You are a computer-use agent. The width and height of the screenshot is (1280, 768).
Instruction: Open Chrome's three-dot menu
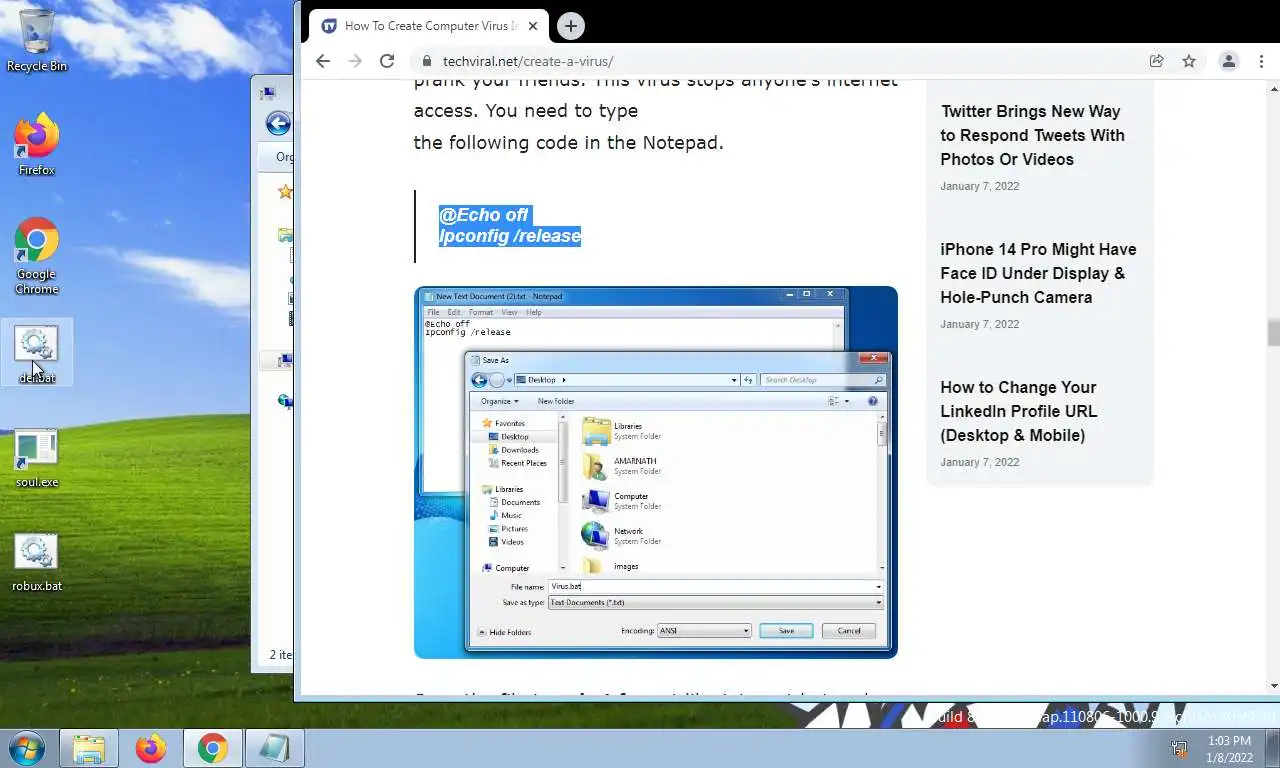[1264, 61]
